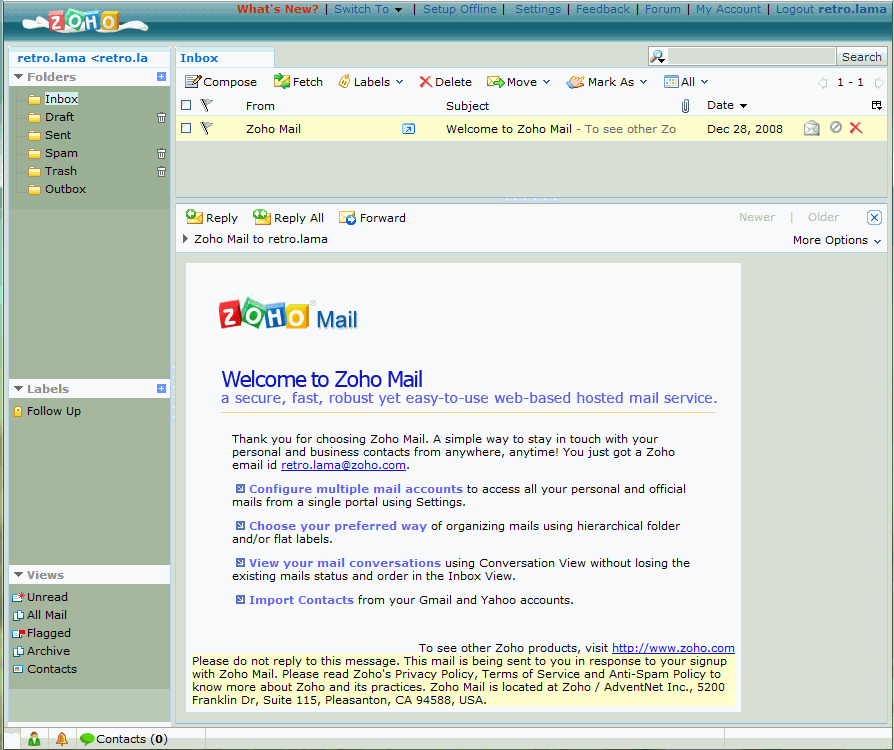Open the Sent folder
The height and width of the screenshot is (750, 894).
coord(58,135)
